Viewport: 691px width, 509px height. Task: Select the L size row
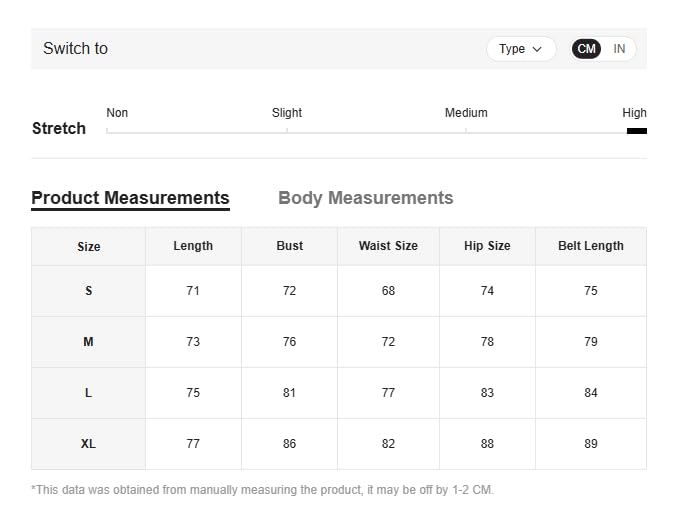coord(88,393)
